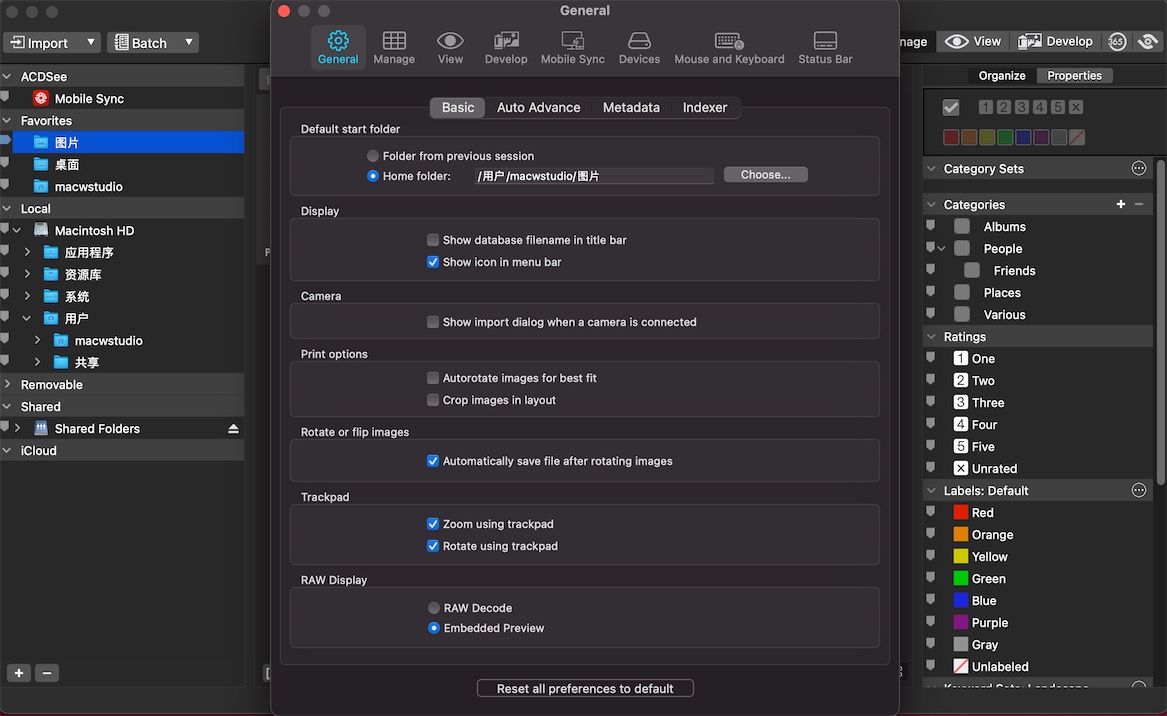Viewport: 1167px width, 716px height.
Task: Open the Mobile Sync preferences pane
Action: click(x=572, y=48)
